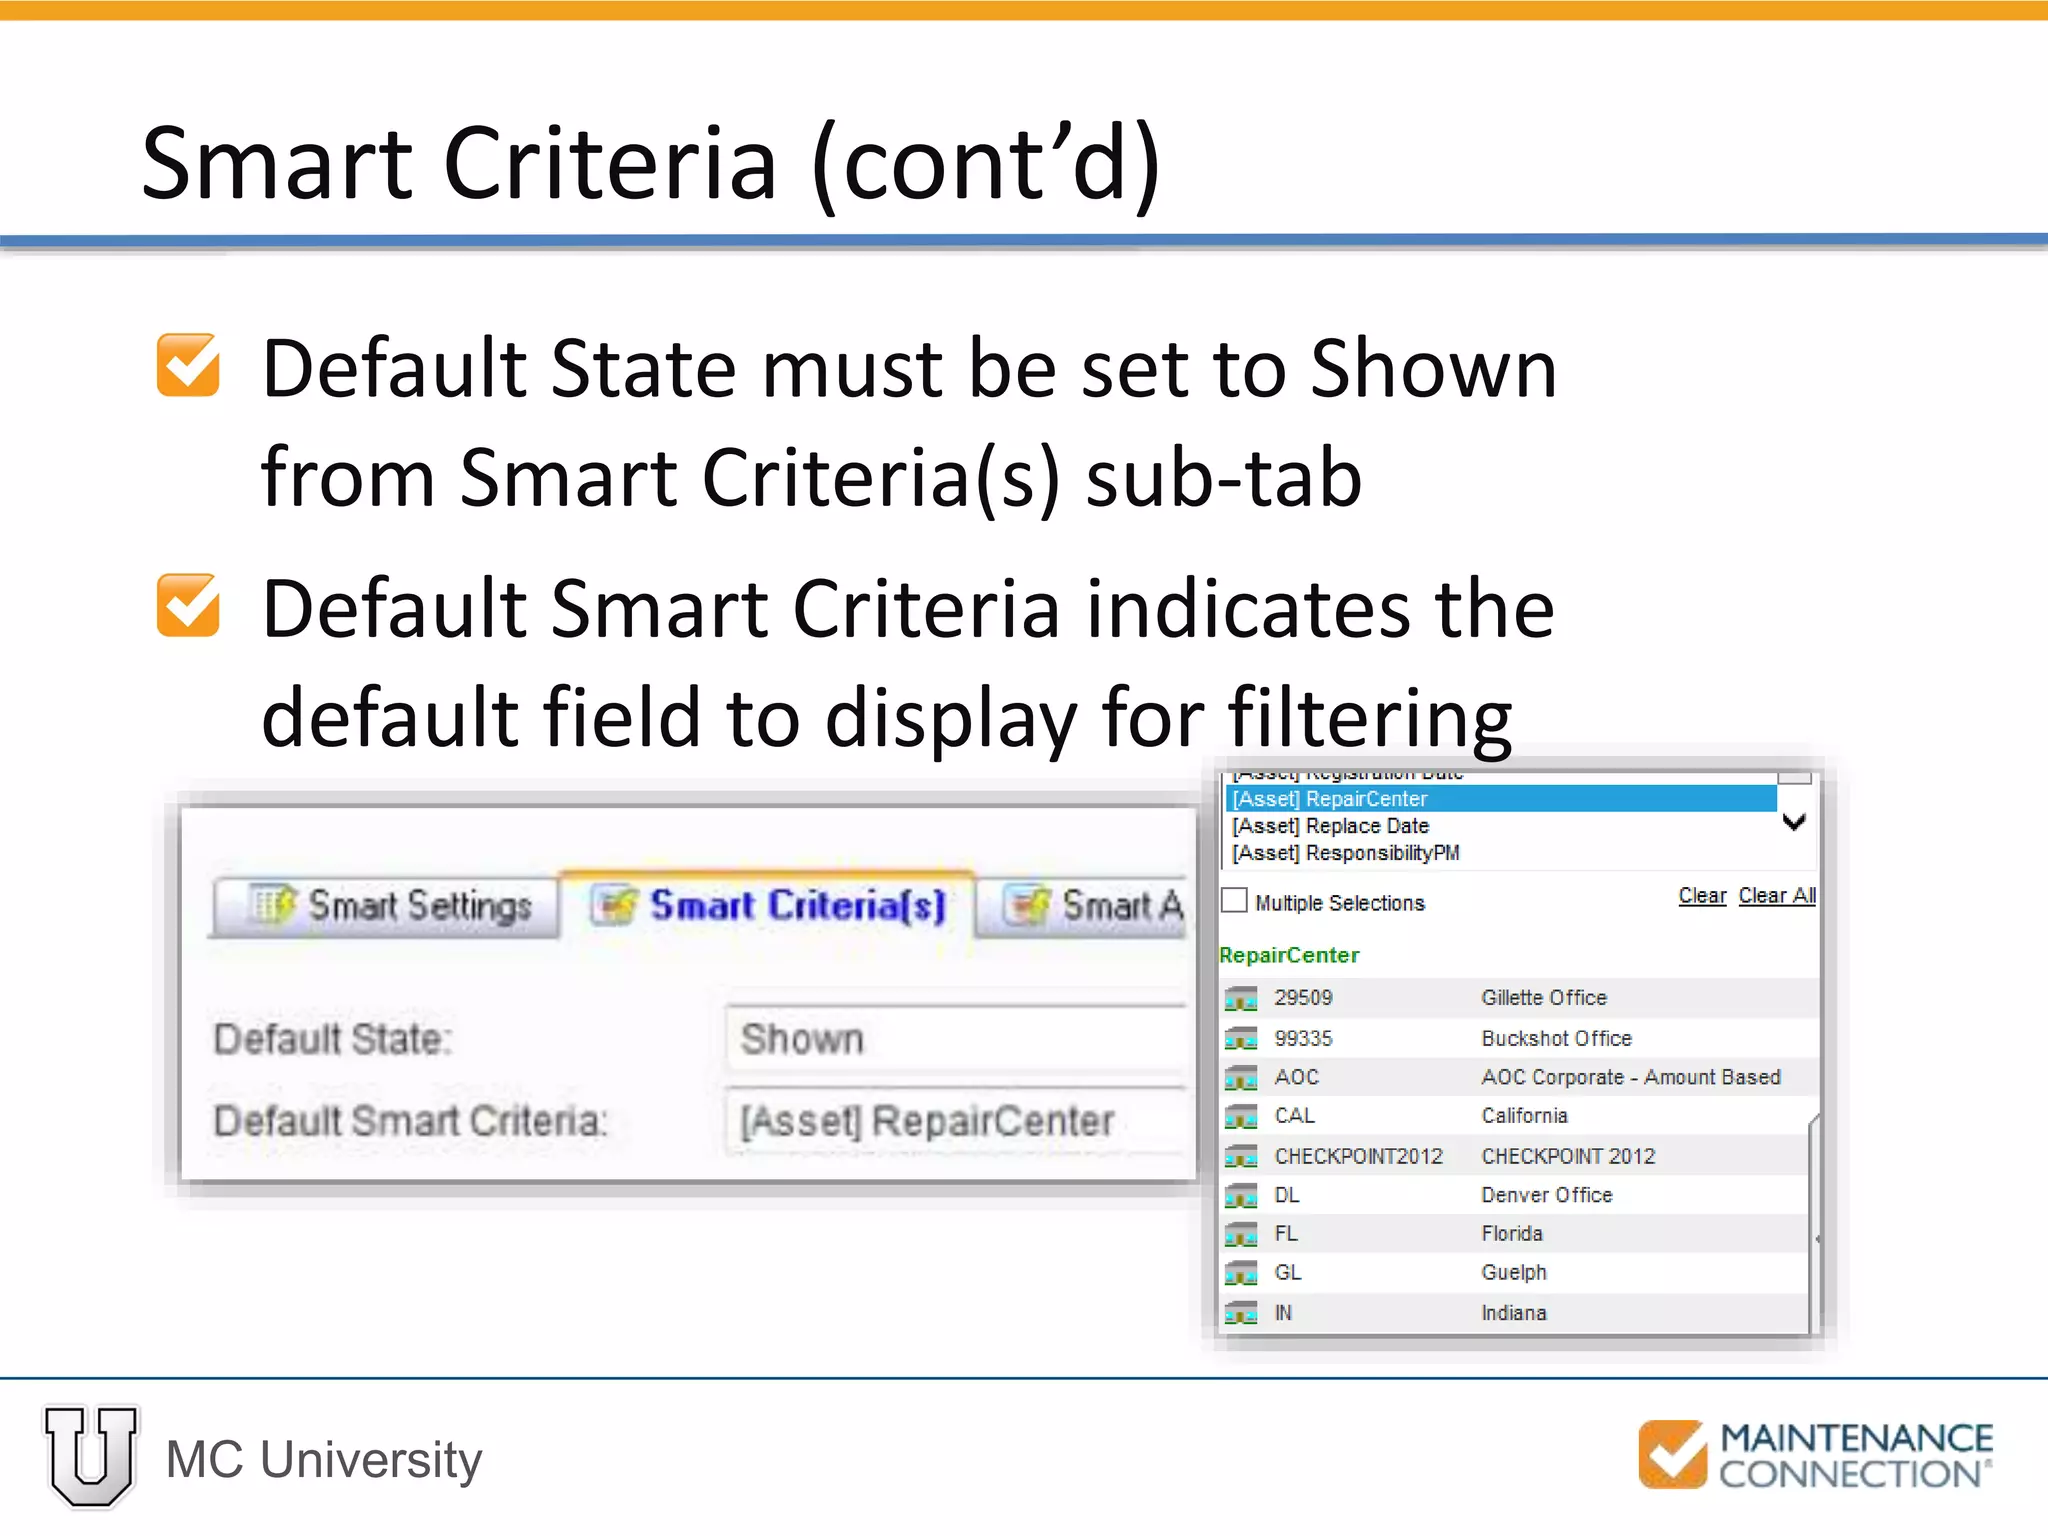The image size is (2048, 1536).
Task: Click the 99335 repair center icon
Action: [1241, 1039]
